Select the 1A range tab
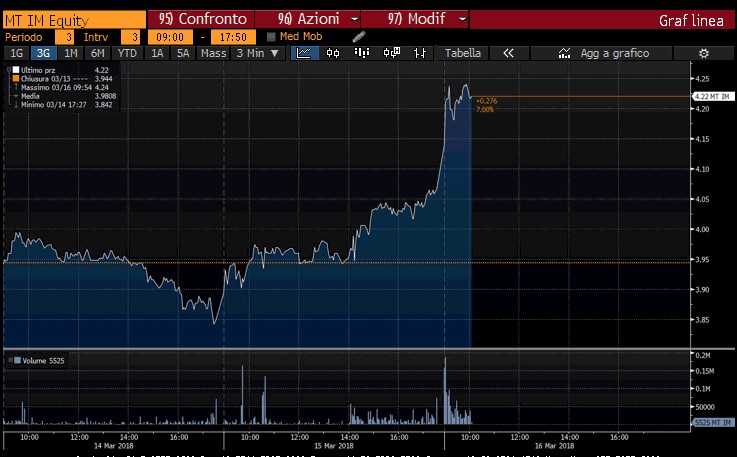Viewport: 737px width, 457px height. [157, 53]
